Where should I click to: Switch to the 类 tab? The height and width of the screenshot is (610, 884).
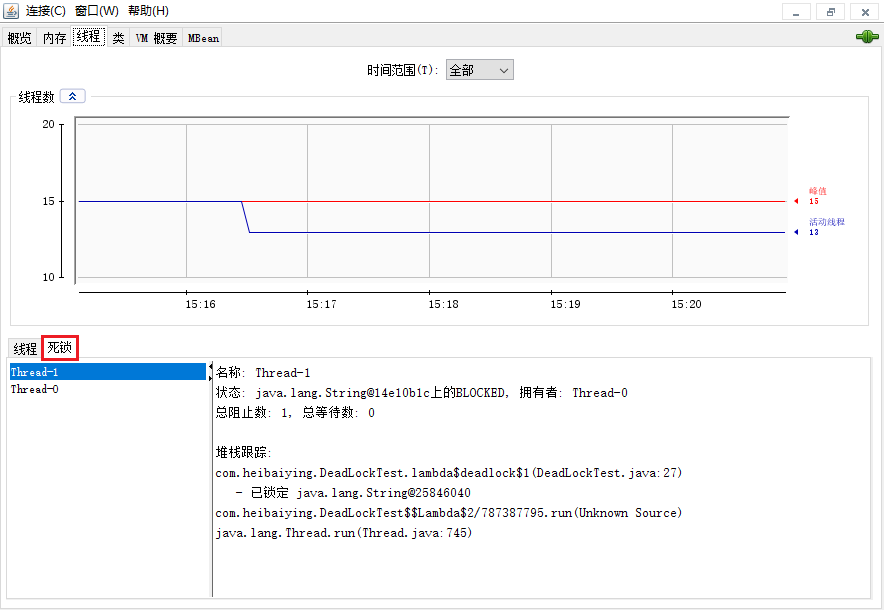(118, 38)
